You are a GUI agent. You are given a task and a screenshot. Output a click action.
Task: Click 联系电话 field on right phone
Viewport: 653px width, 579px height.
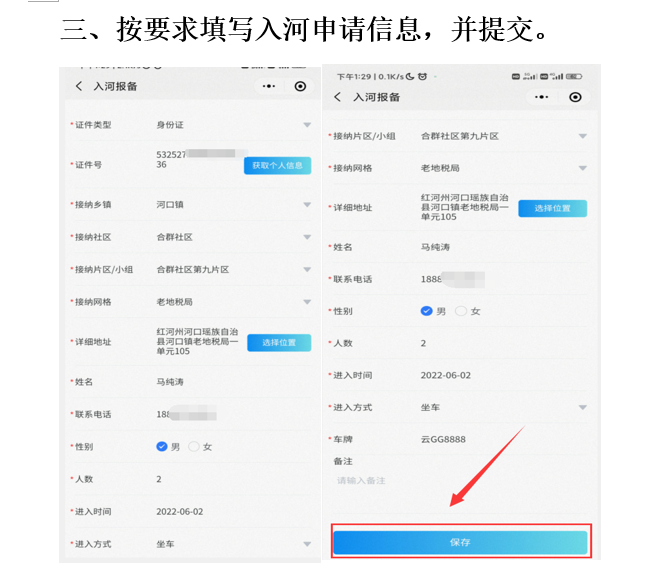coord(453,279)
